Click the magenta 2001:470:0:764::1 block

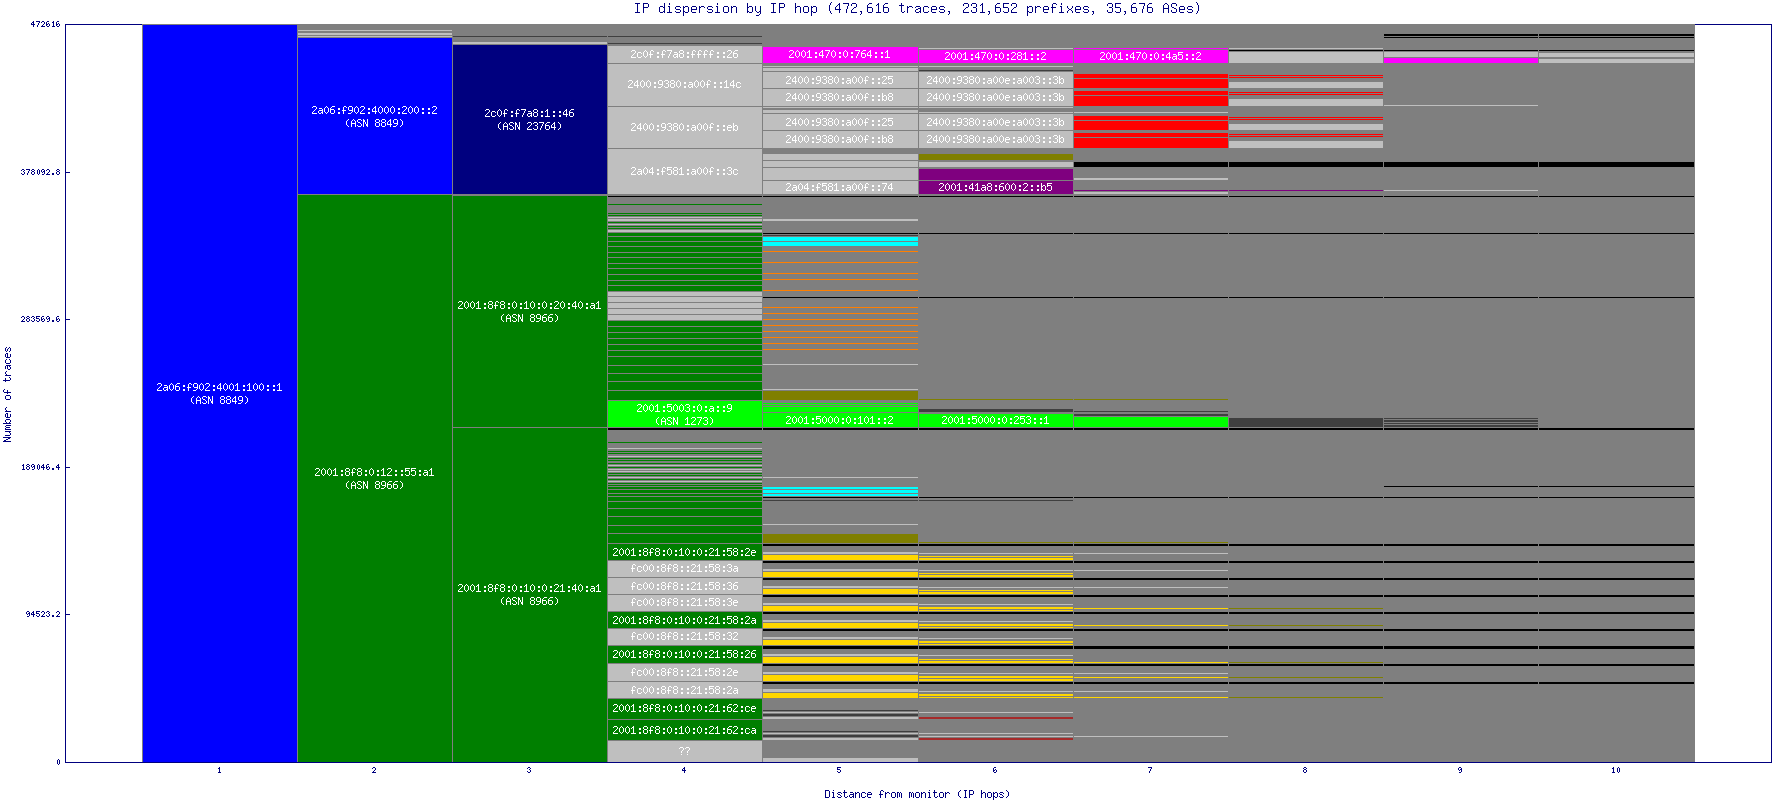coord(839,55)
